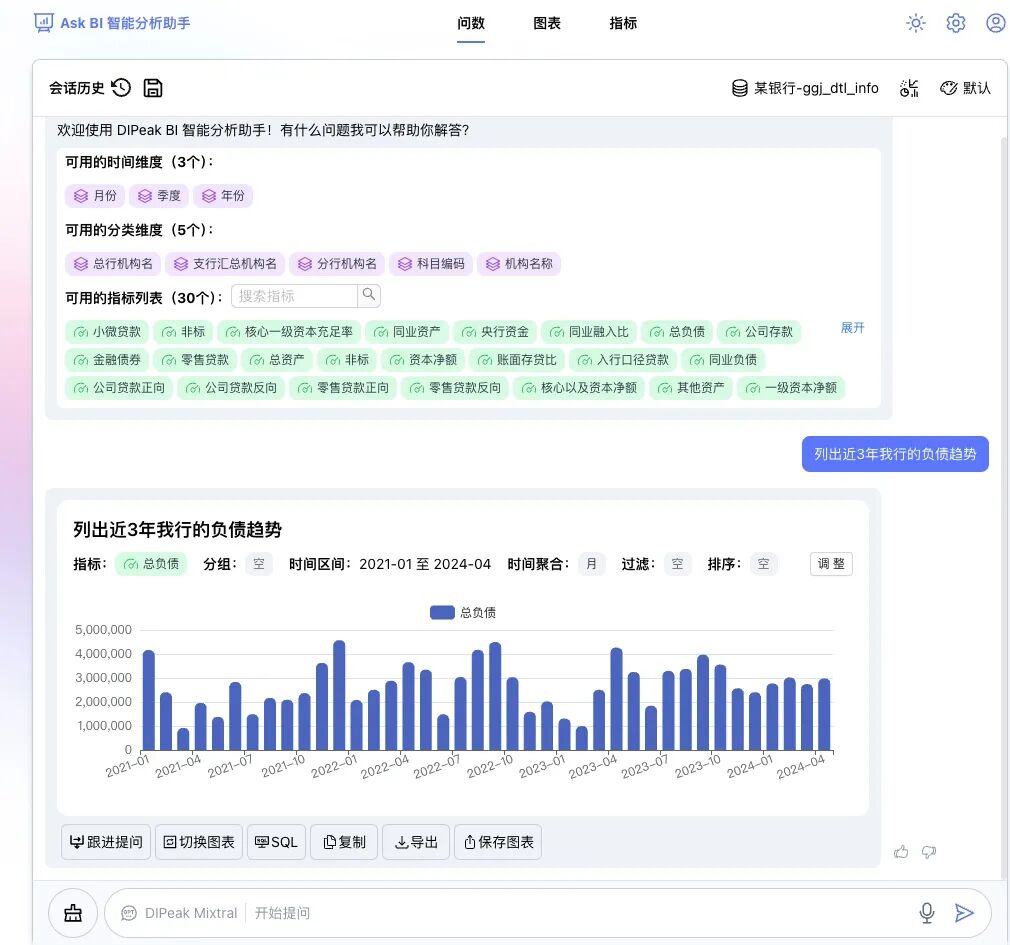Select the 同业资产 metric tag
This screenshot has height=945, width=1010.
[407, 332]
